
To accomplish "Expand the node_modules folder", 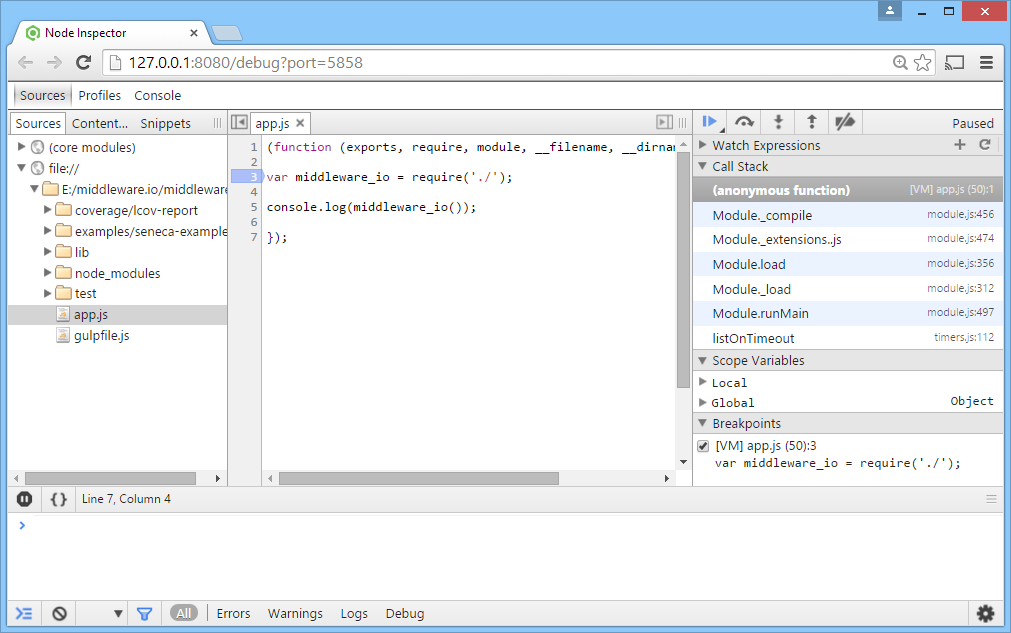I will coord(49,273).
